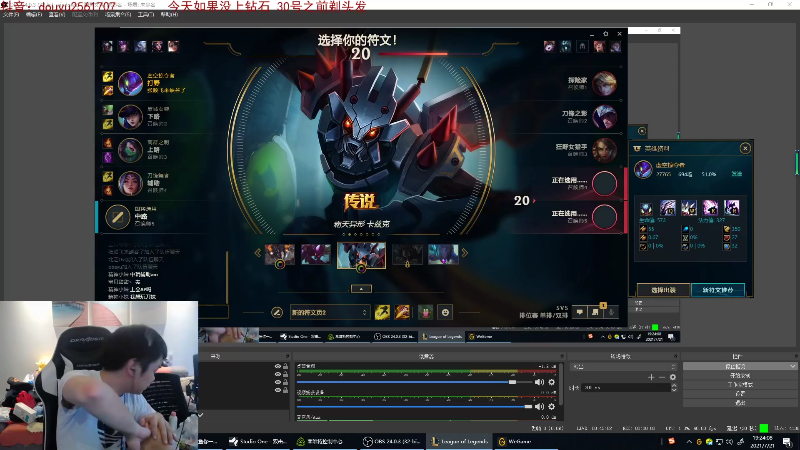Open the notes icon with badge

point(595,312)
